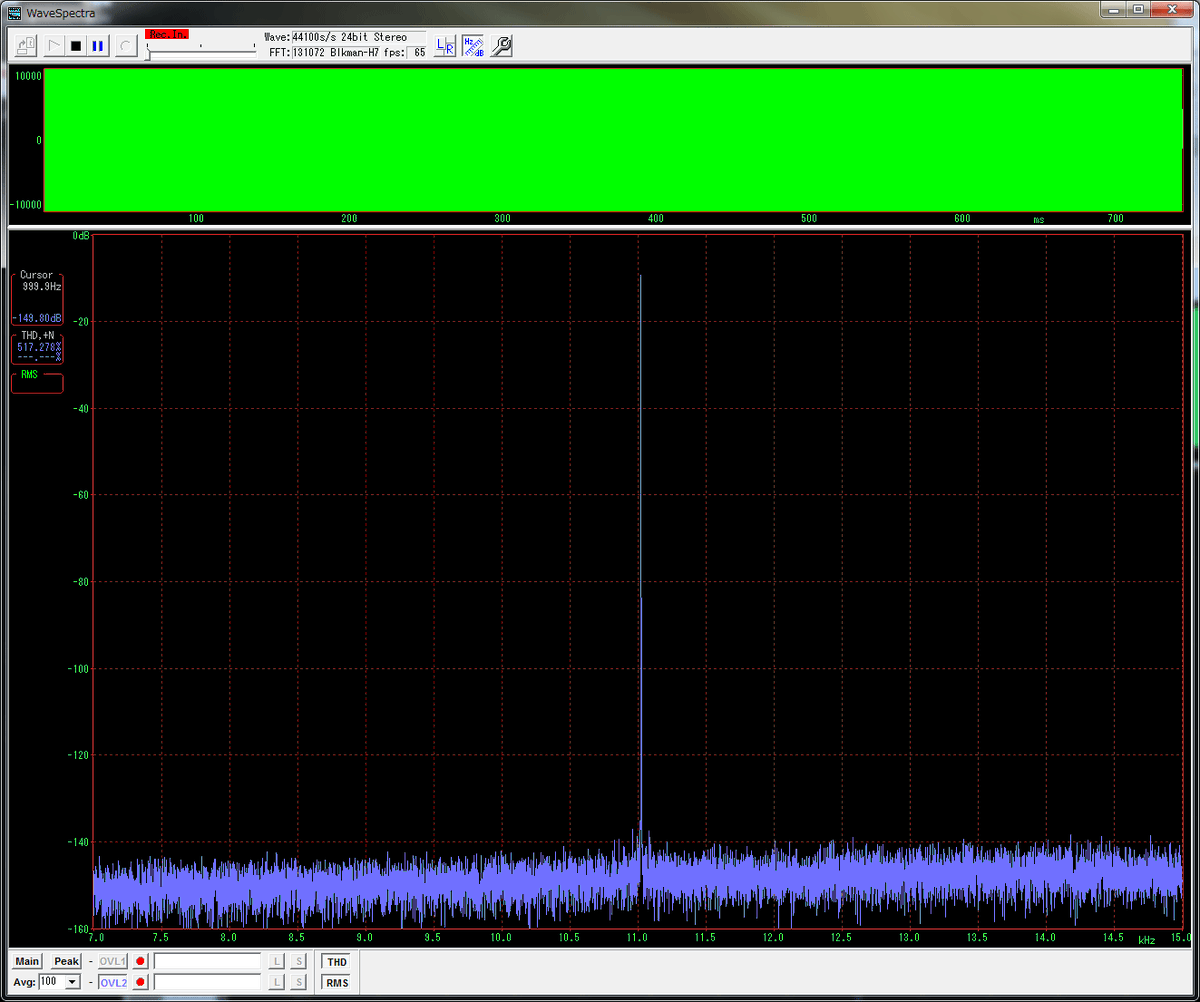Click the Cursor readout 999.9Hz

point(42,286)
